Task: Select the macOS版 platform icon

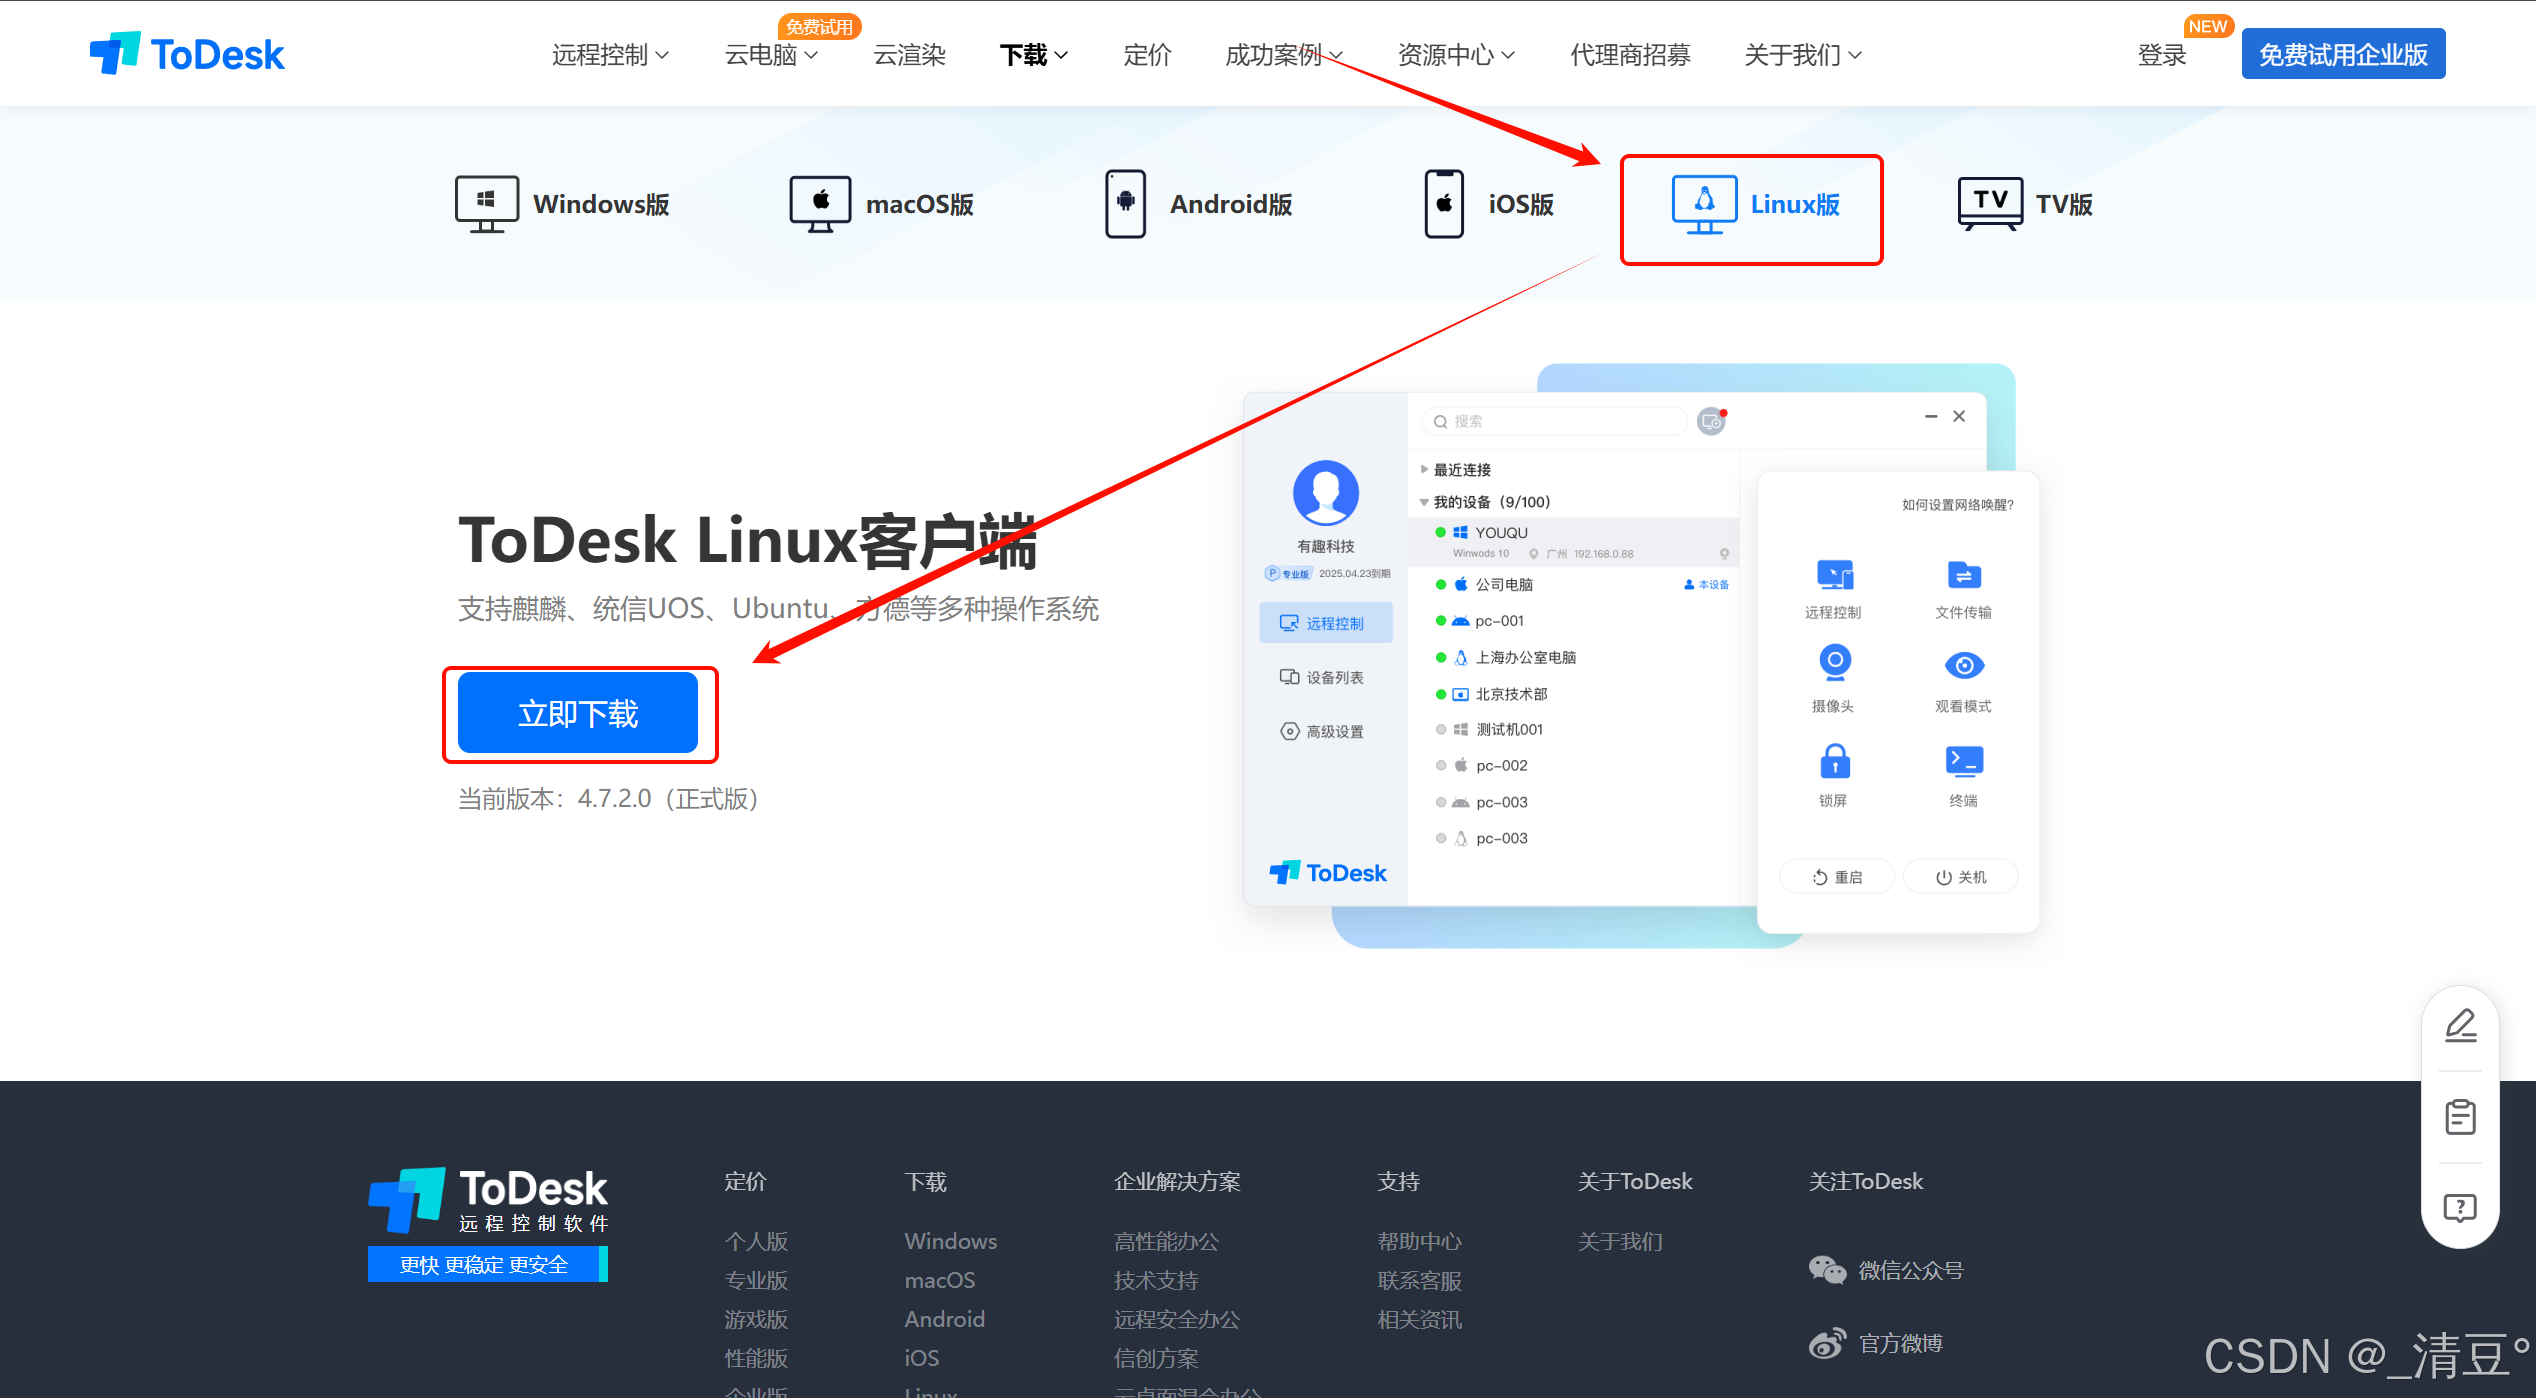Action: 819,204
